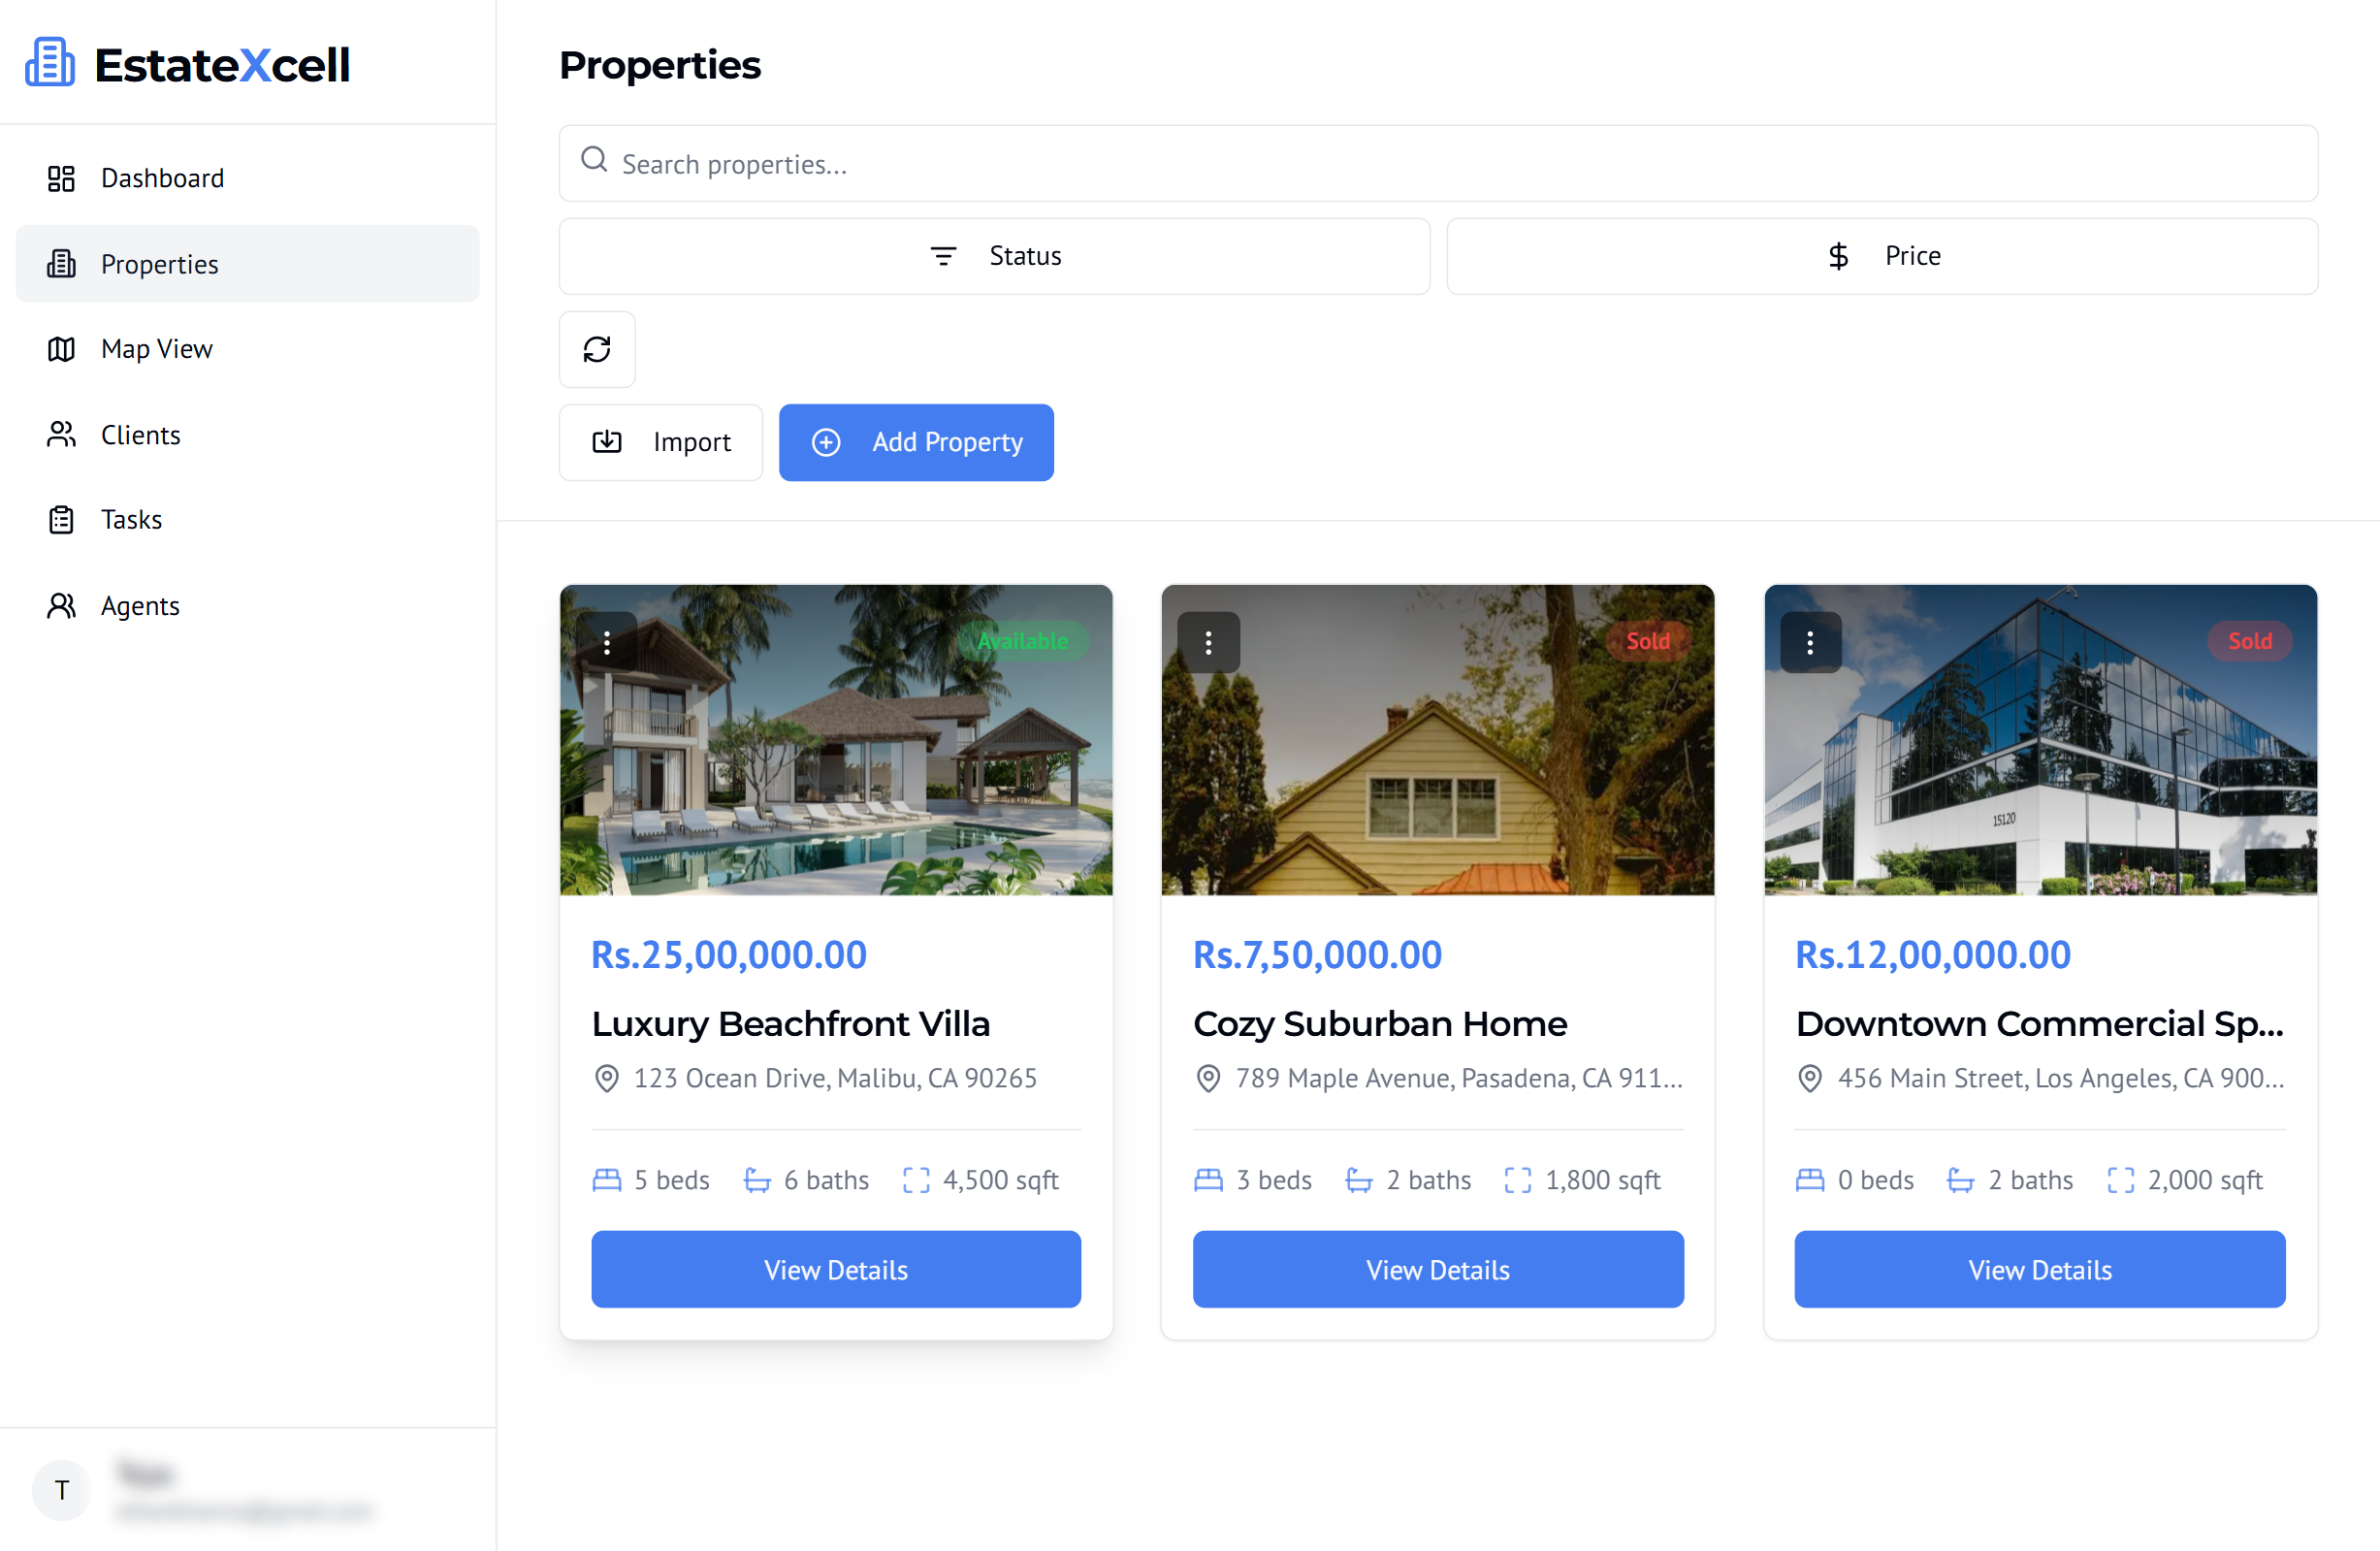
Task: Click the Import properties icon
Action: [607, 442]
